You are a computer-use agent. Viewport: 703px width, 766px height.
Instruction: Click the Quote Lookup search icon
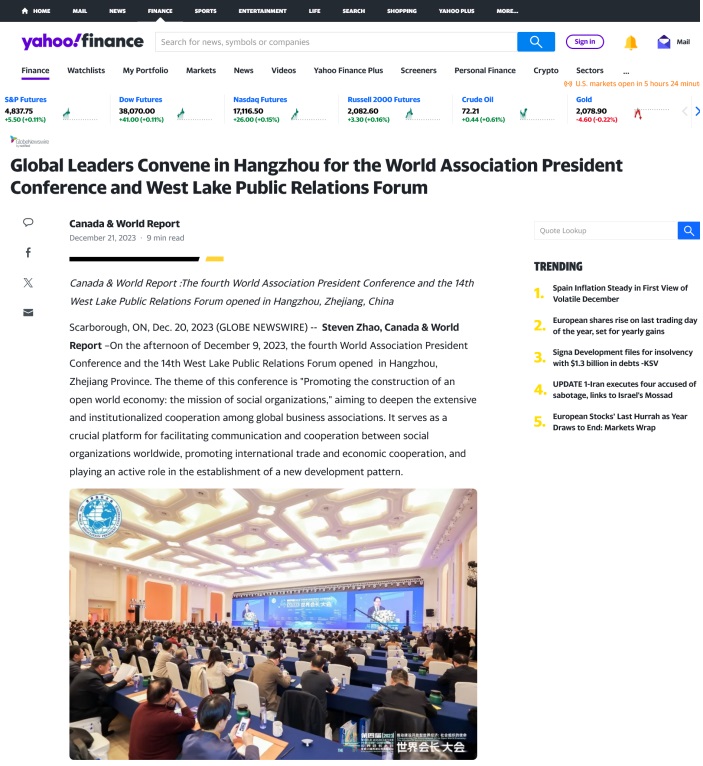[688, 231]
